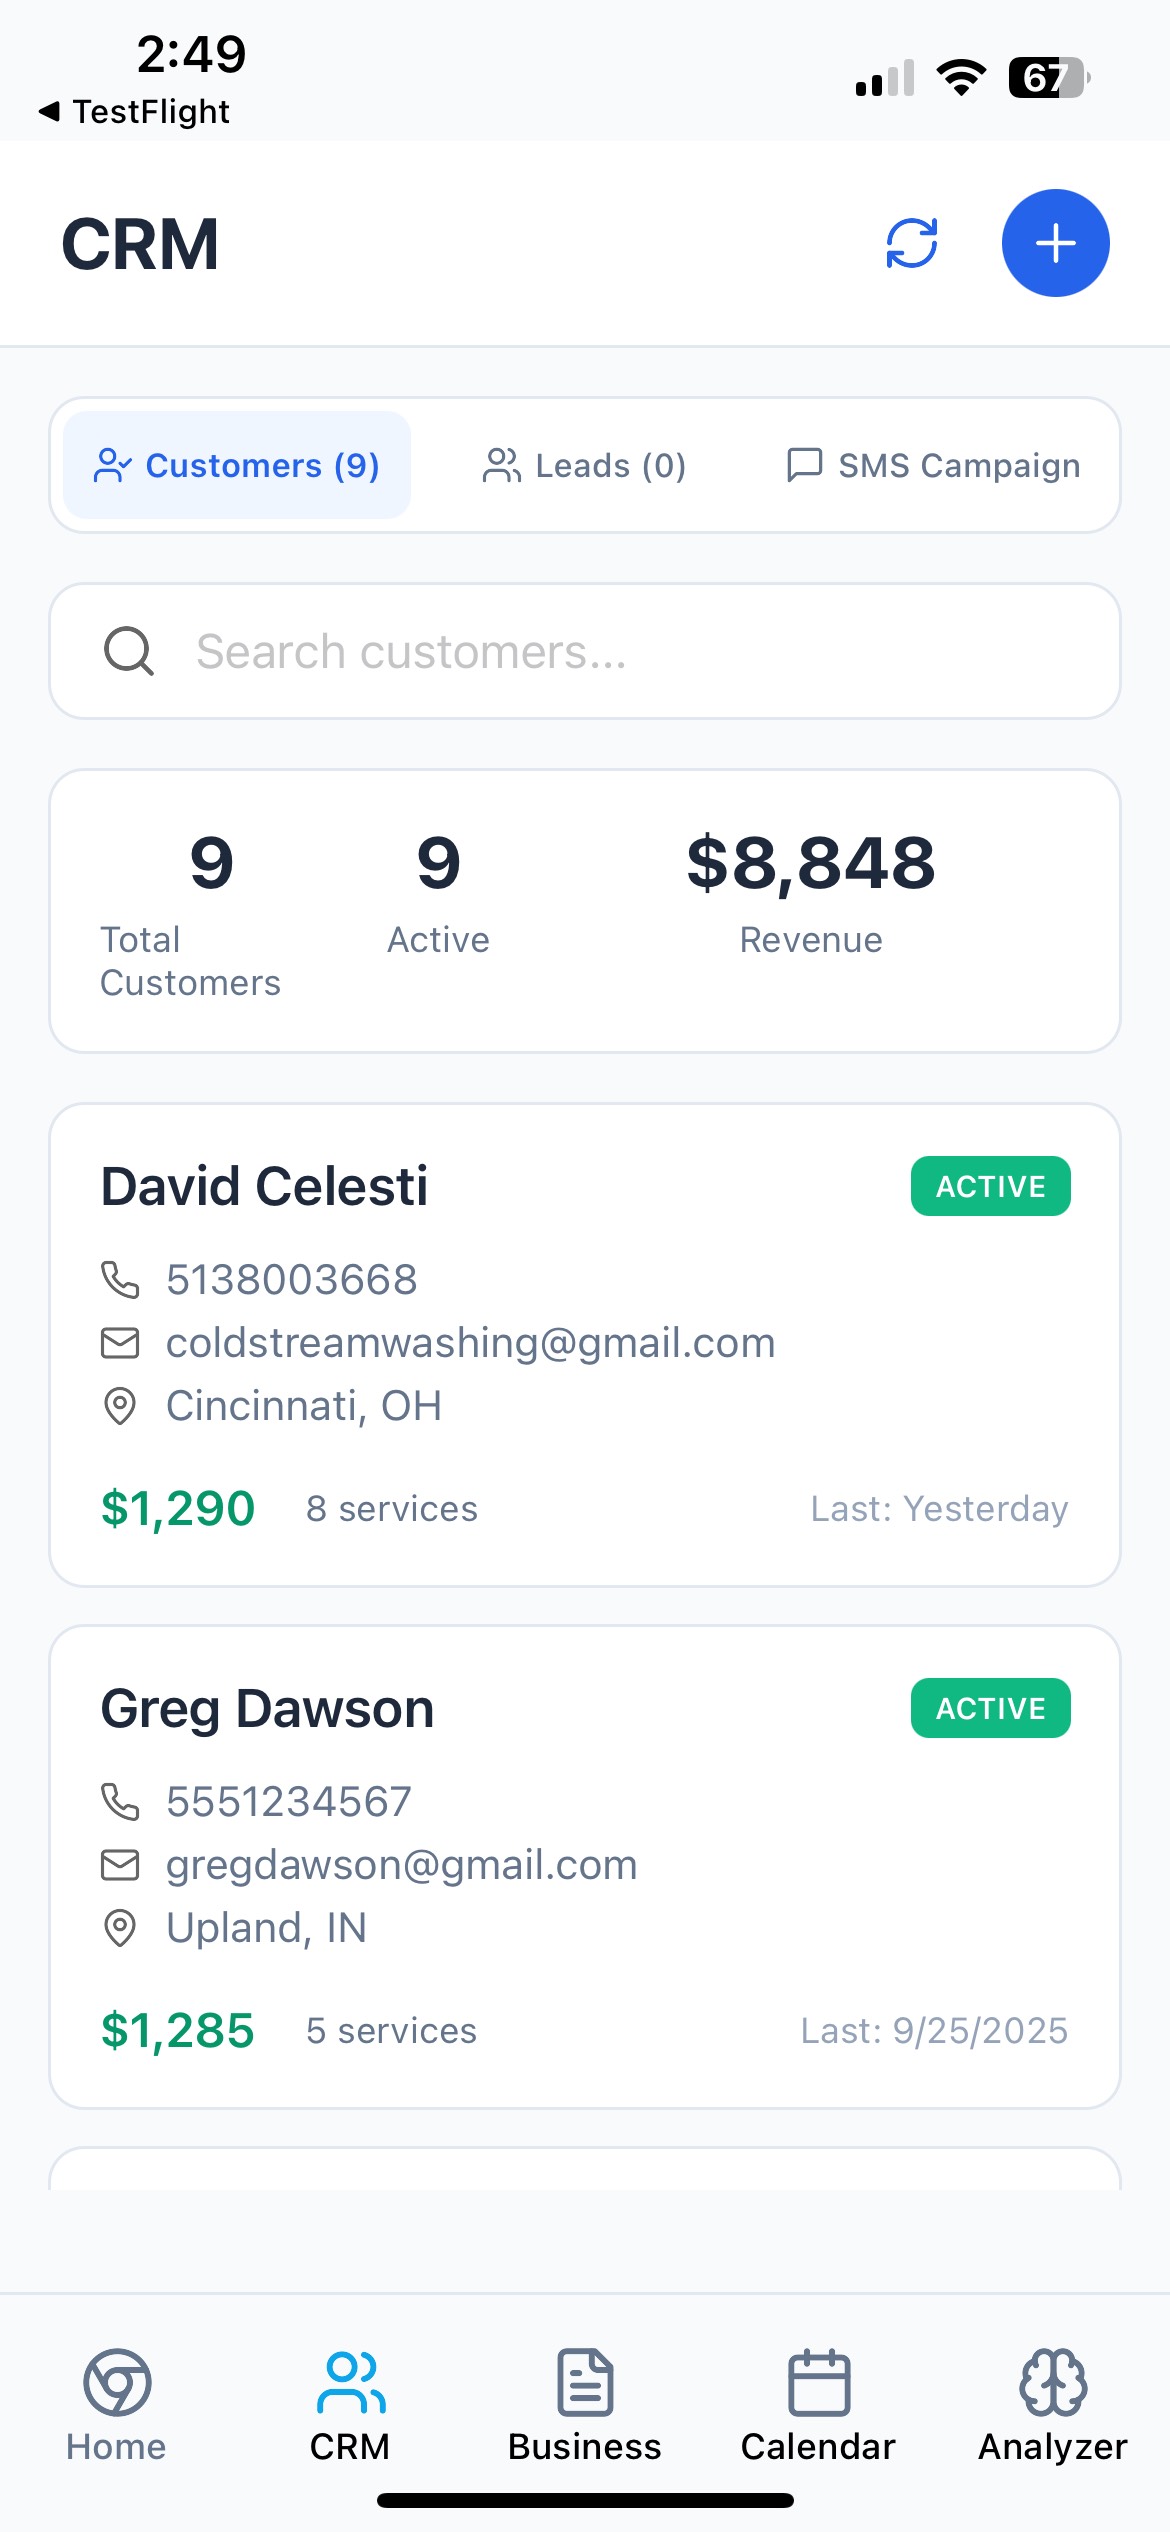
Task: Open the Business document icon
Action: tap(585, 2383)
